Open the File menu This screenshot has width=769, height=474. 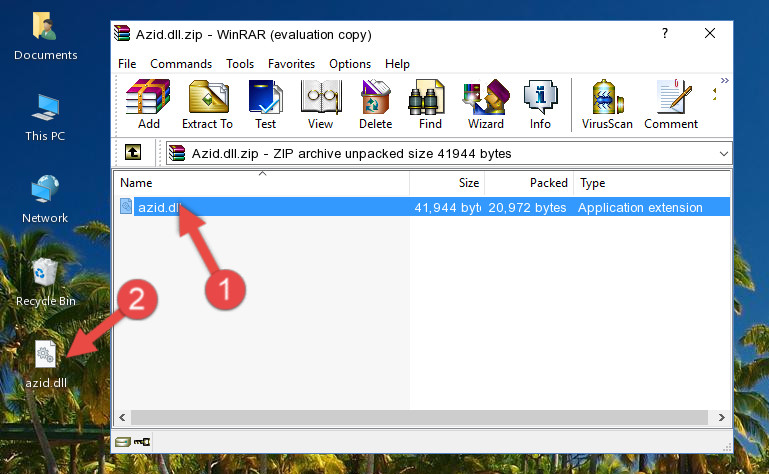point(127,64)
